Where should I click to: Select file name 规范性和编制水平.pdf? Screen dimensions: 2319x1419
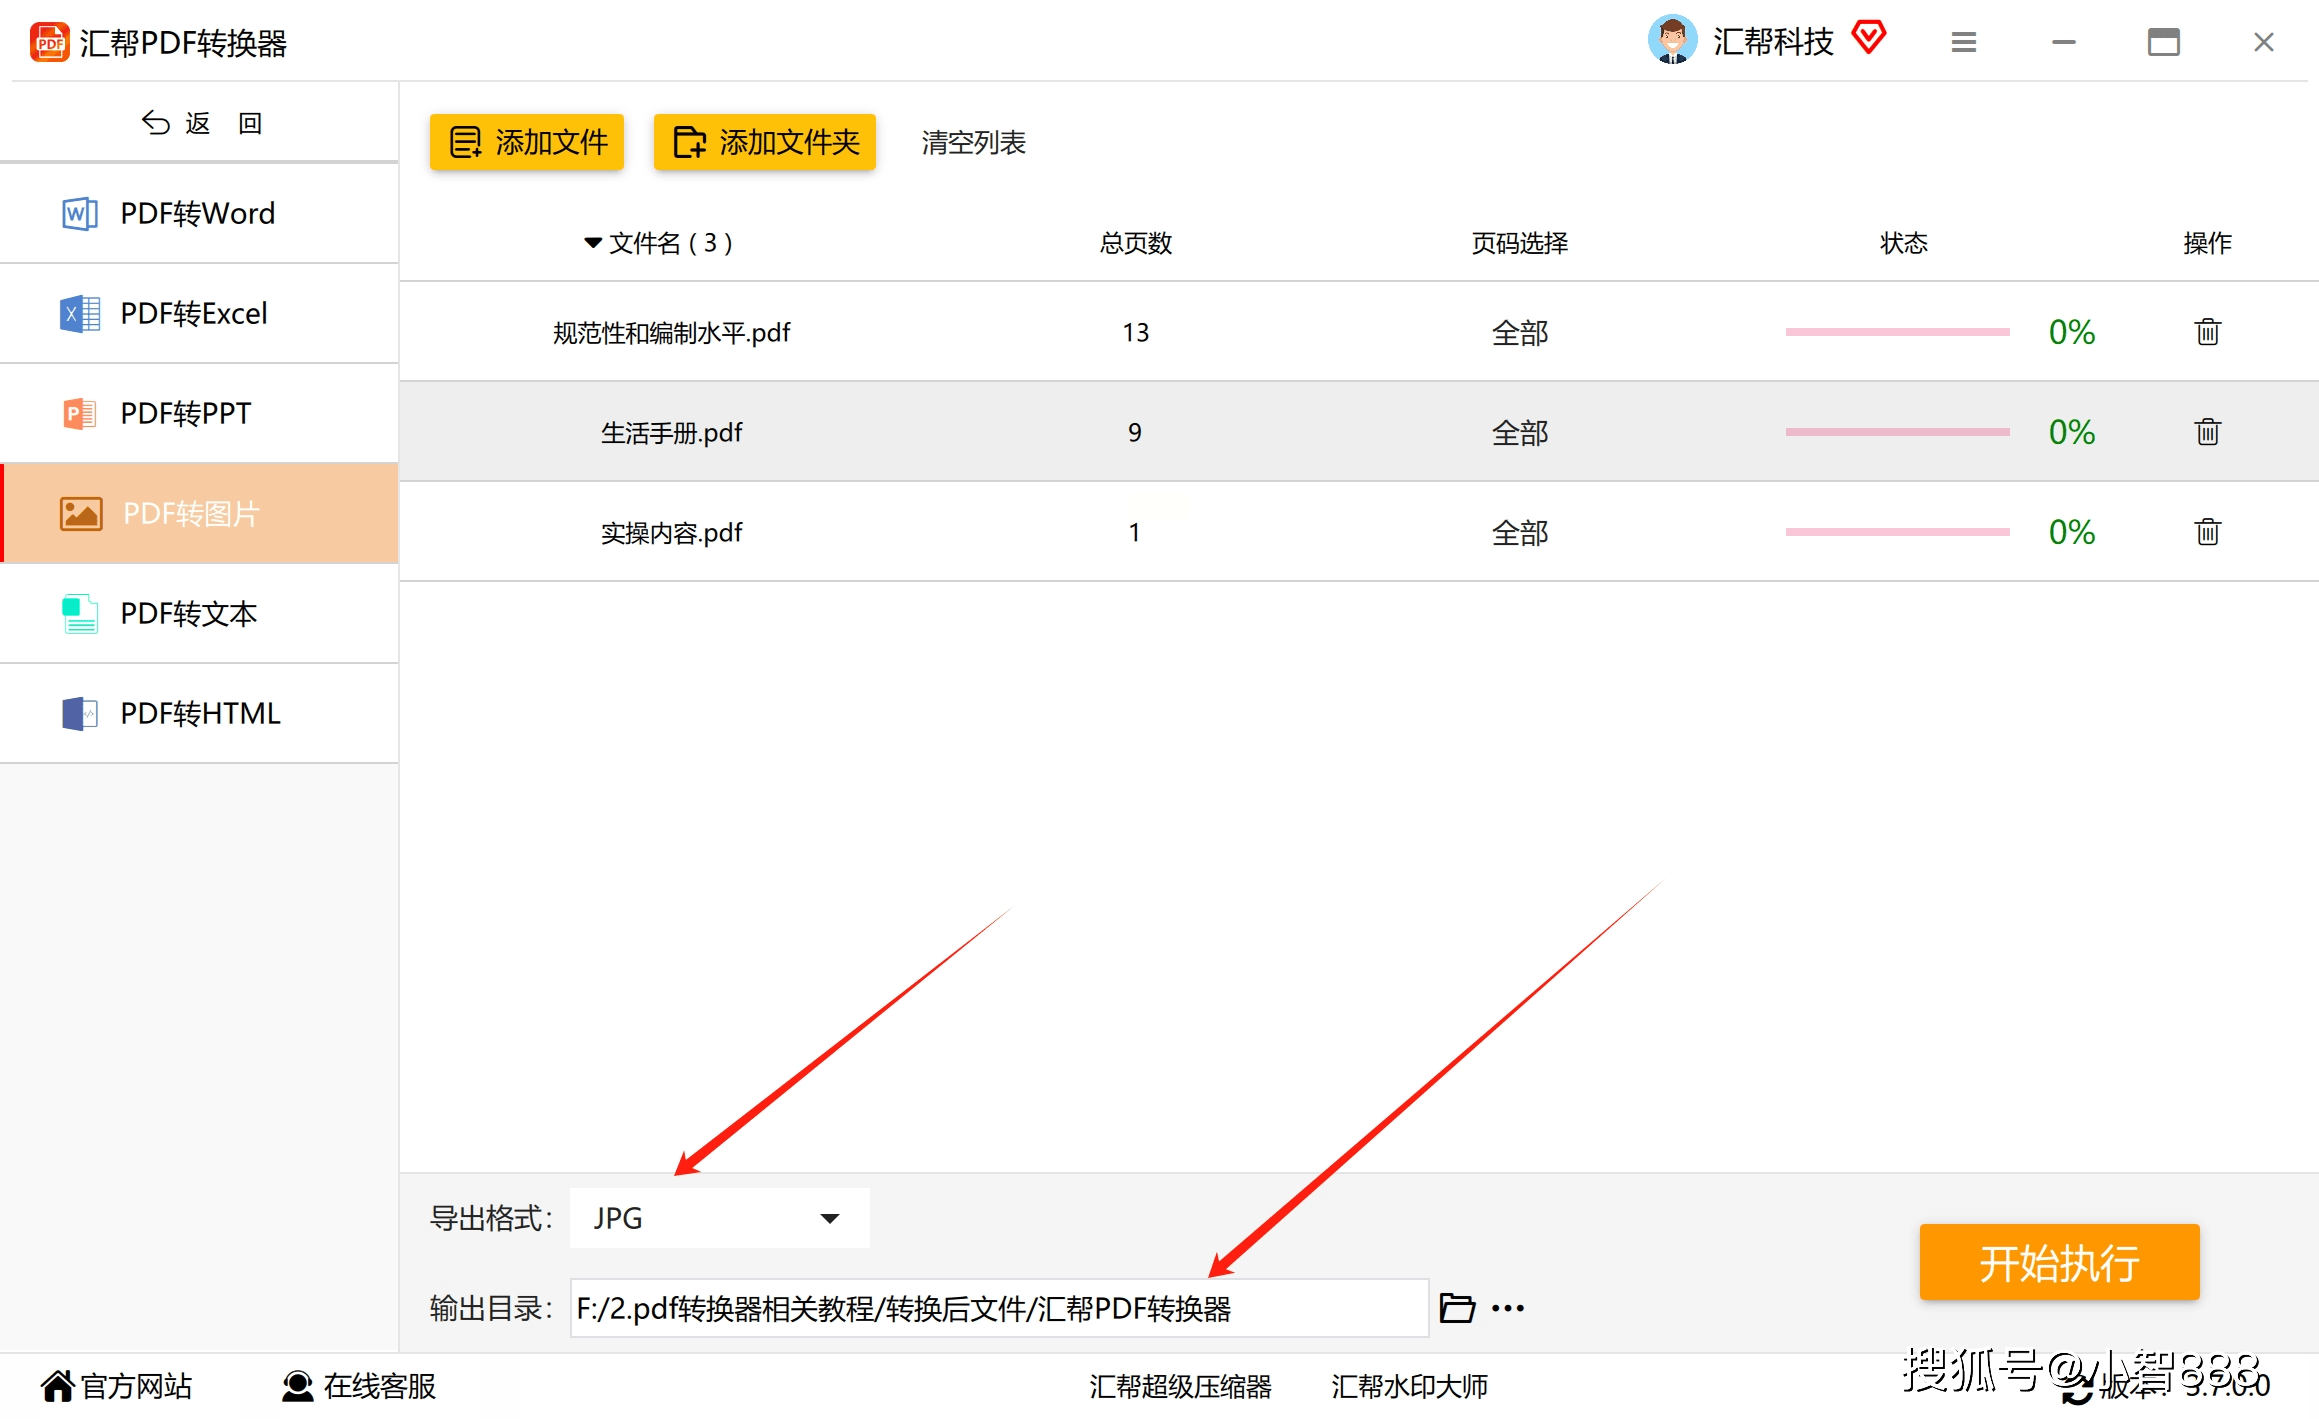pos(671,332)
